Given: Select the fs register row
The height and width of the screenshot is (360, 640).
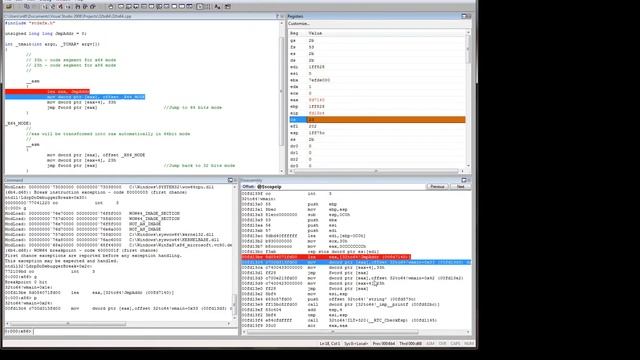Looking at the screenshot, I should pos(377,47).
